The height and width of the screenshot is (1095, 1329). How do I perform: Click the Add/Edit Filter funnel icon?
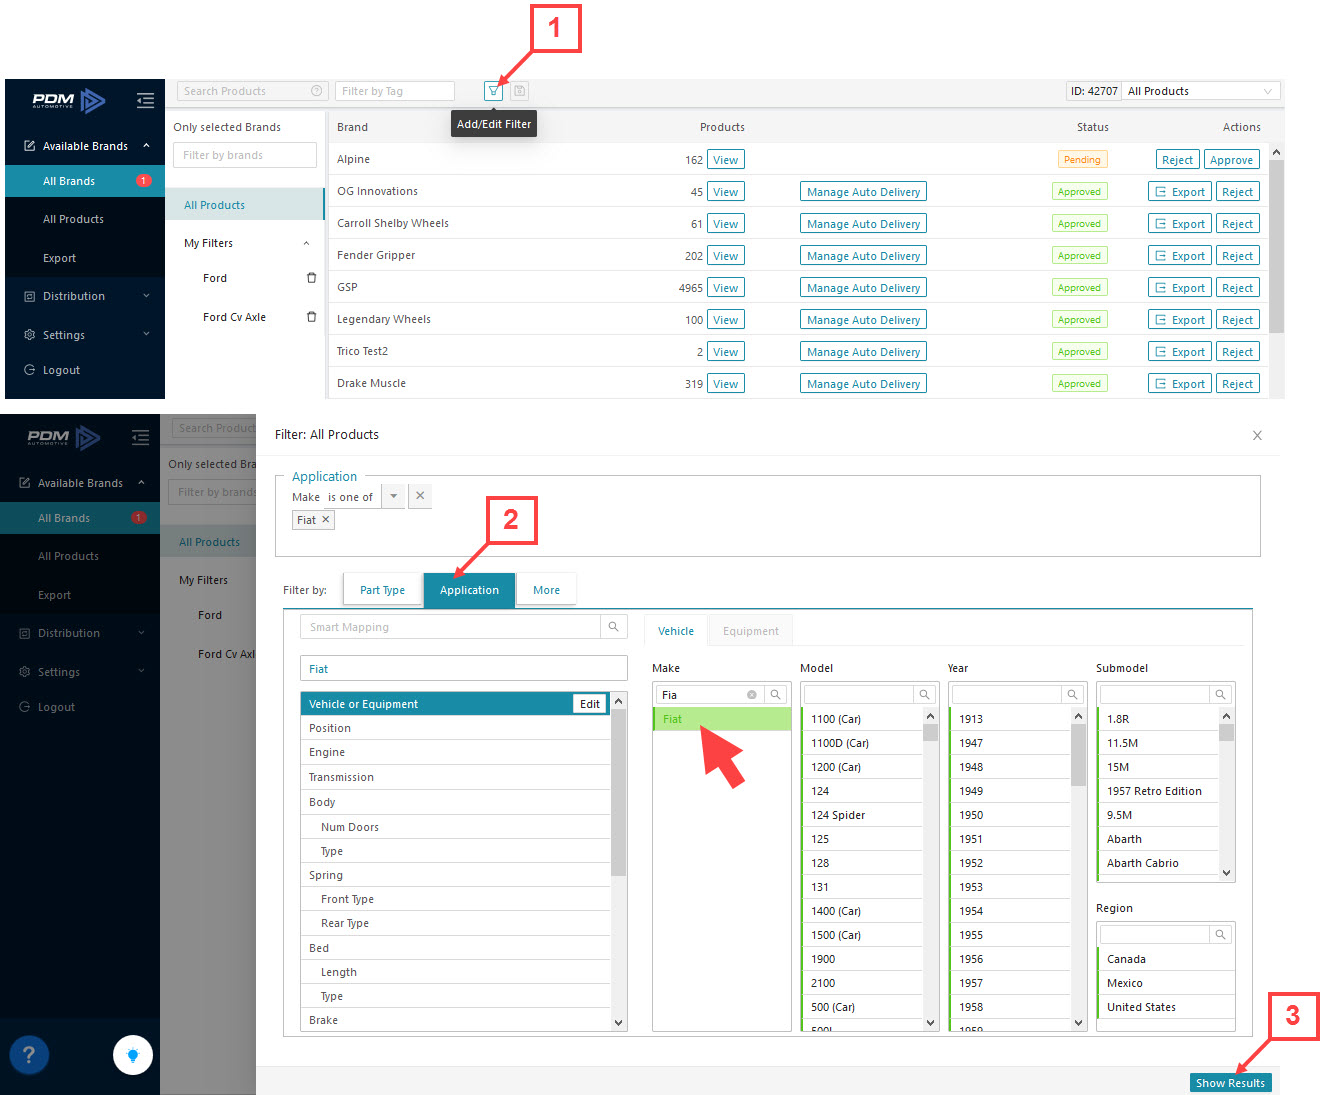click(x=493, y=91)
